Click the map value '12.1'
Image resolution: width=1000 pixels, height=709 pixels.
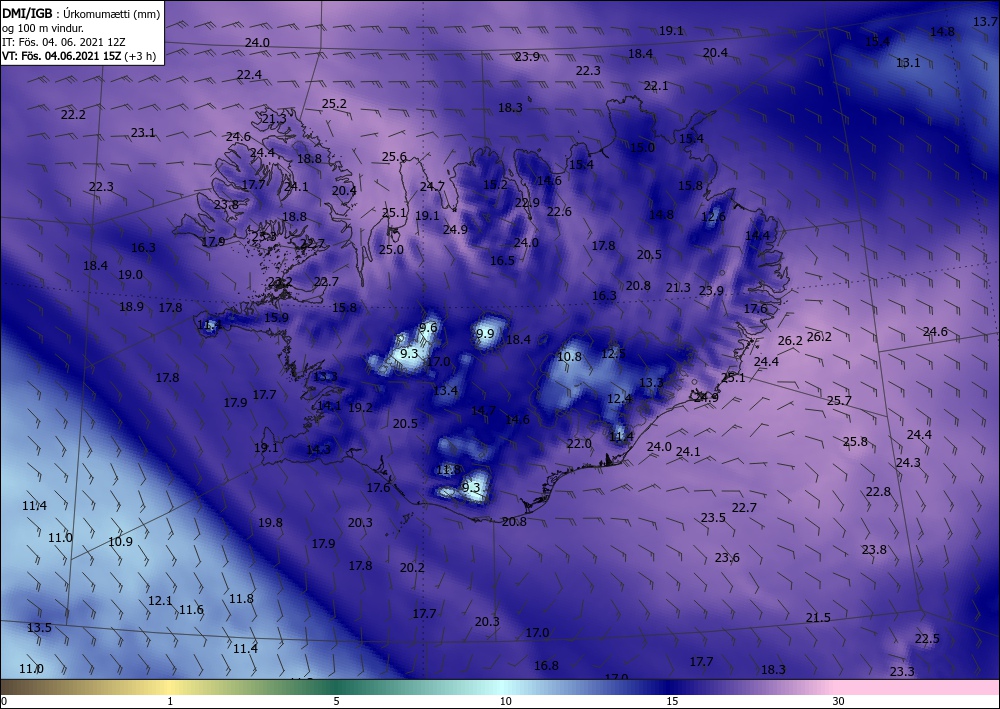tap(160, 601)
